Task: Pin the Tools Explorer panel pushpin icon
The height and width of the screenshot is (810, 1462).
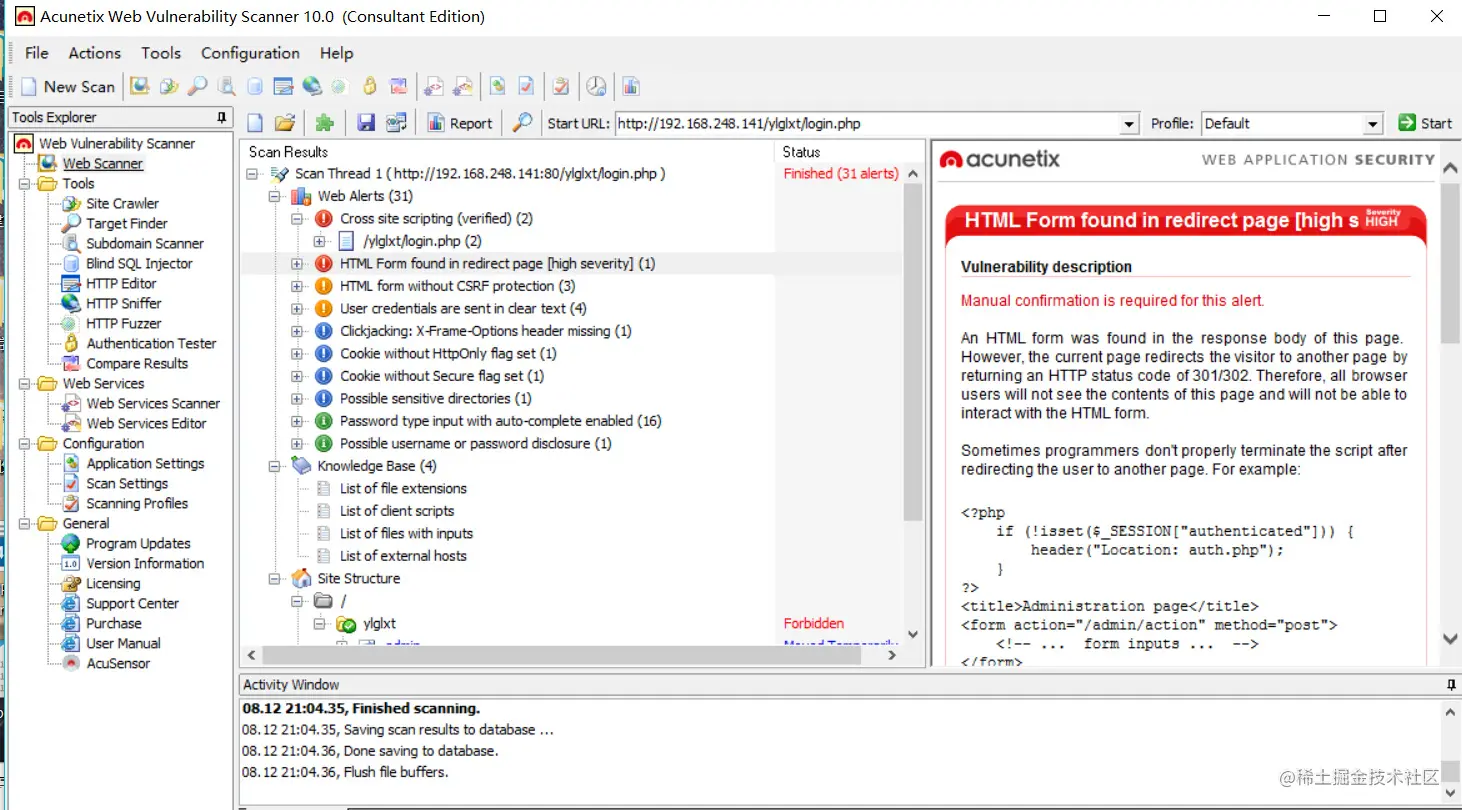Action: tap(221, 117)
